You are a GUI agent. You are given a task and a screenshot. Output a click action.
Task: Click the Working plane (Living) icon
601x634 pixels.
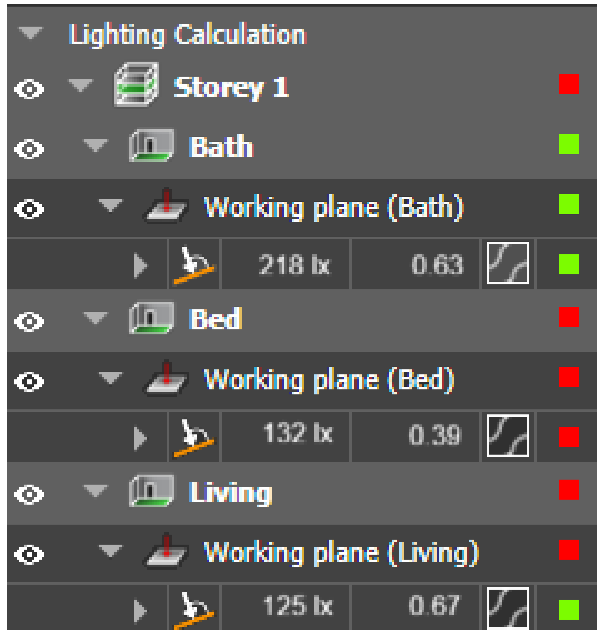[x=166, y=552]
